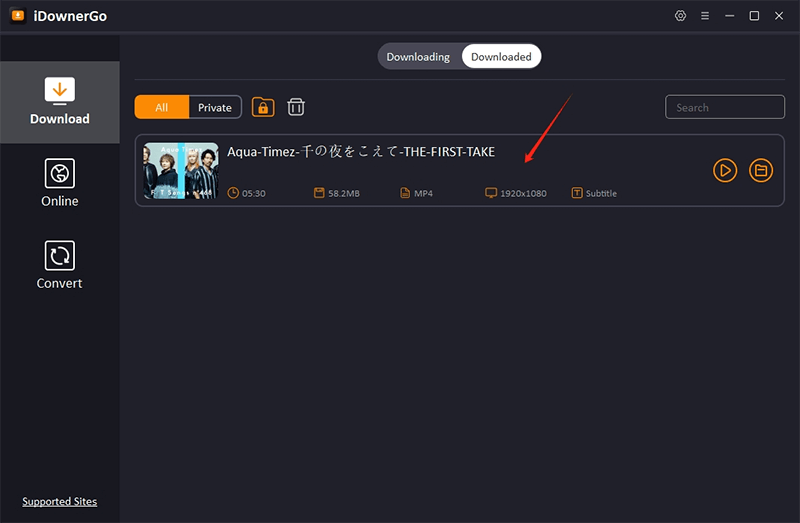Open the settings gear in title bar
Screen dimensions: 800x523
pos(681,16)
